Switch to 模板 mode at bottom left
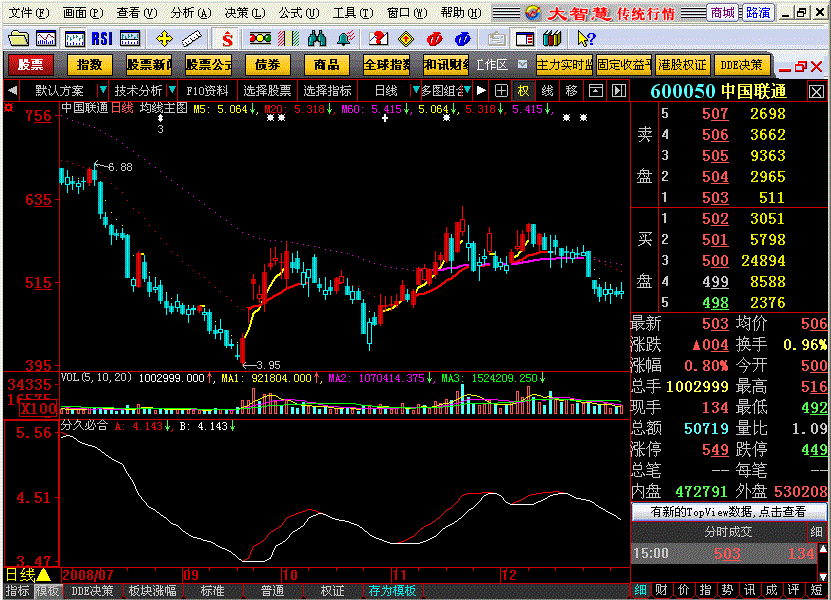The width and height of the screenshot is (831, 600). [x=48, y=590]
